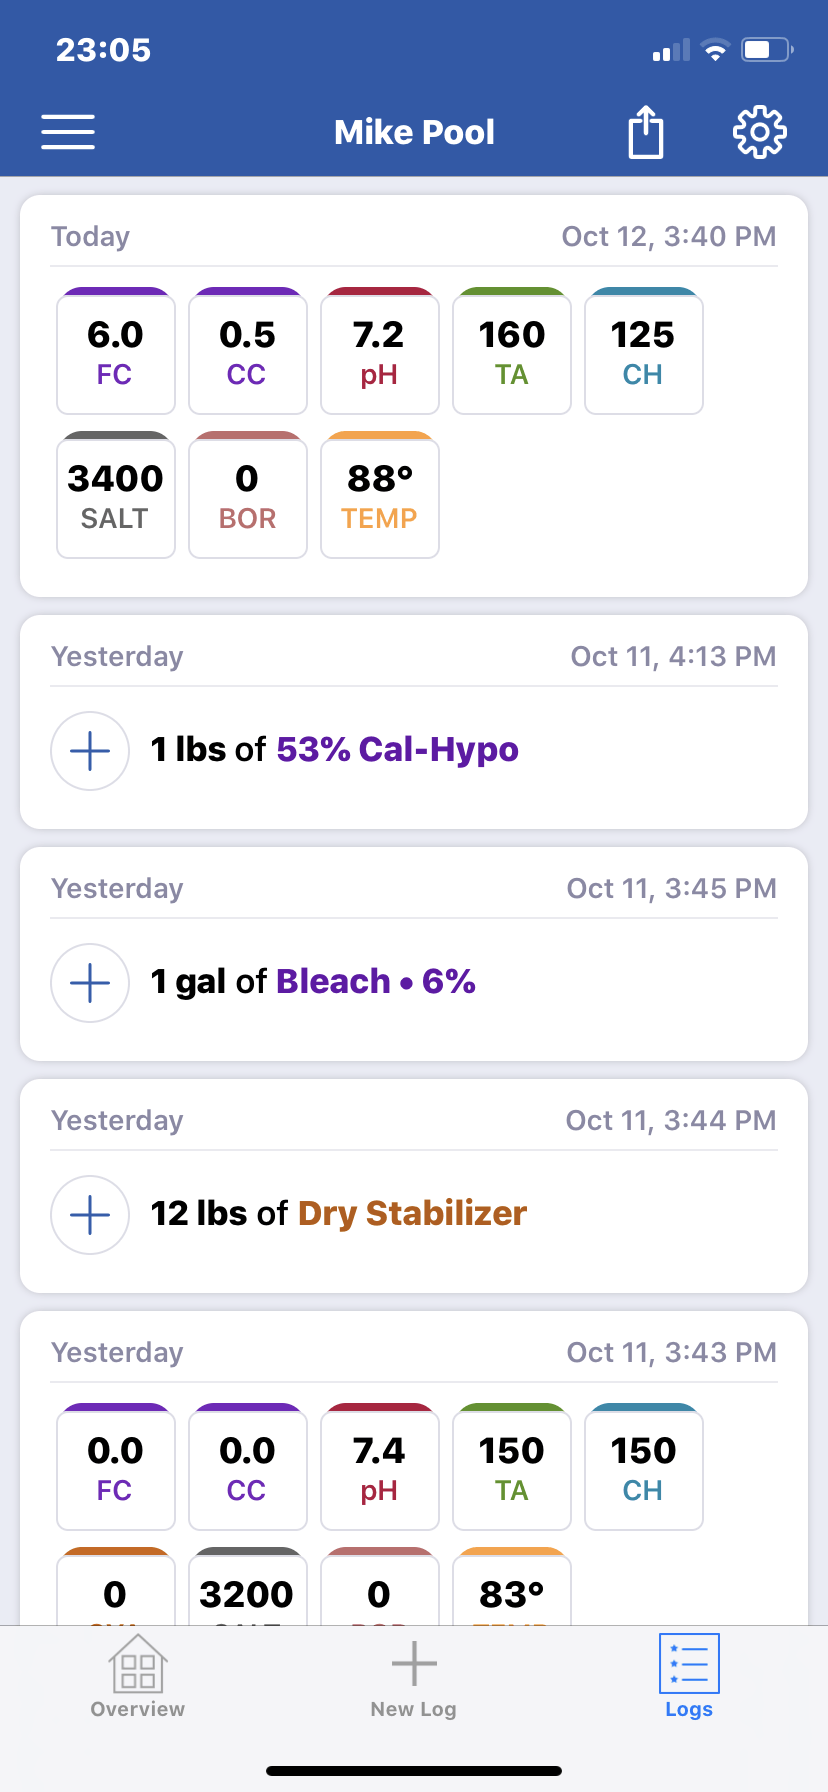The image size is (828, 1792).
Task: Select yesterday's 7.4 pH tile
Action: point(380,1467)
